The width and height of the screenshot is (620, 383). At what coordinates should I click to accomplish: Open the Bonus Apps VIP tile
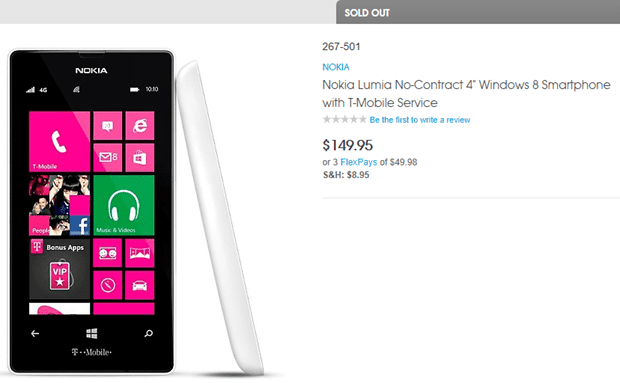59,269
